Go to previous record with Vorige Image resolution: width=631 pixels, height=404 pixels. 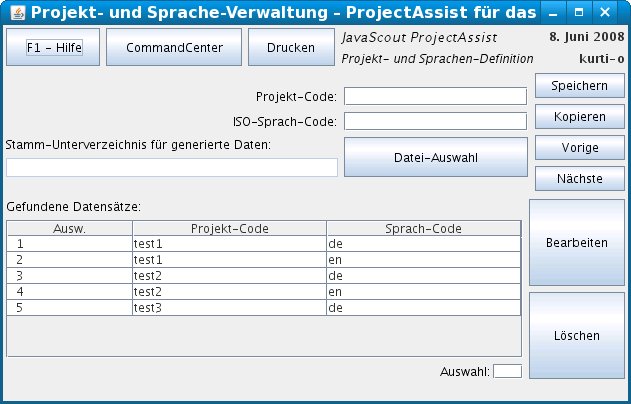pos(579,148)
